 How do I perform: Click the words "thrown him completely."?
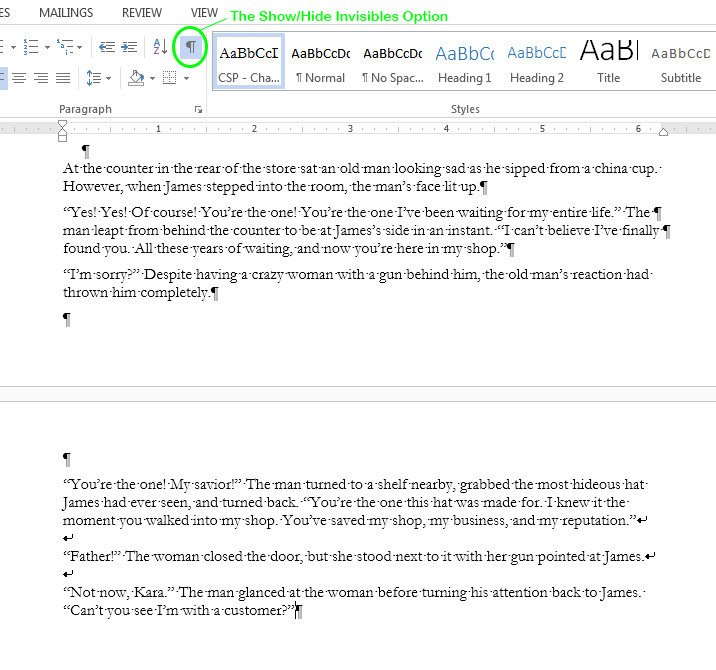coord(137,292)
